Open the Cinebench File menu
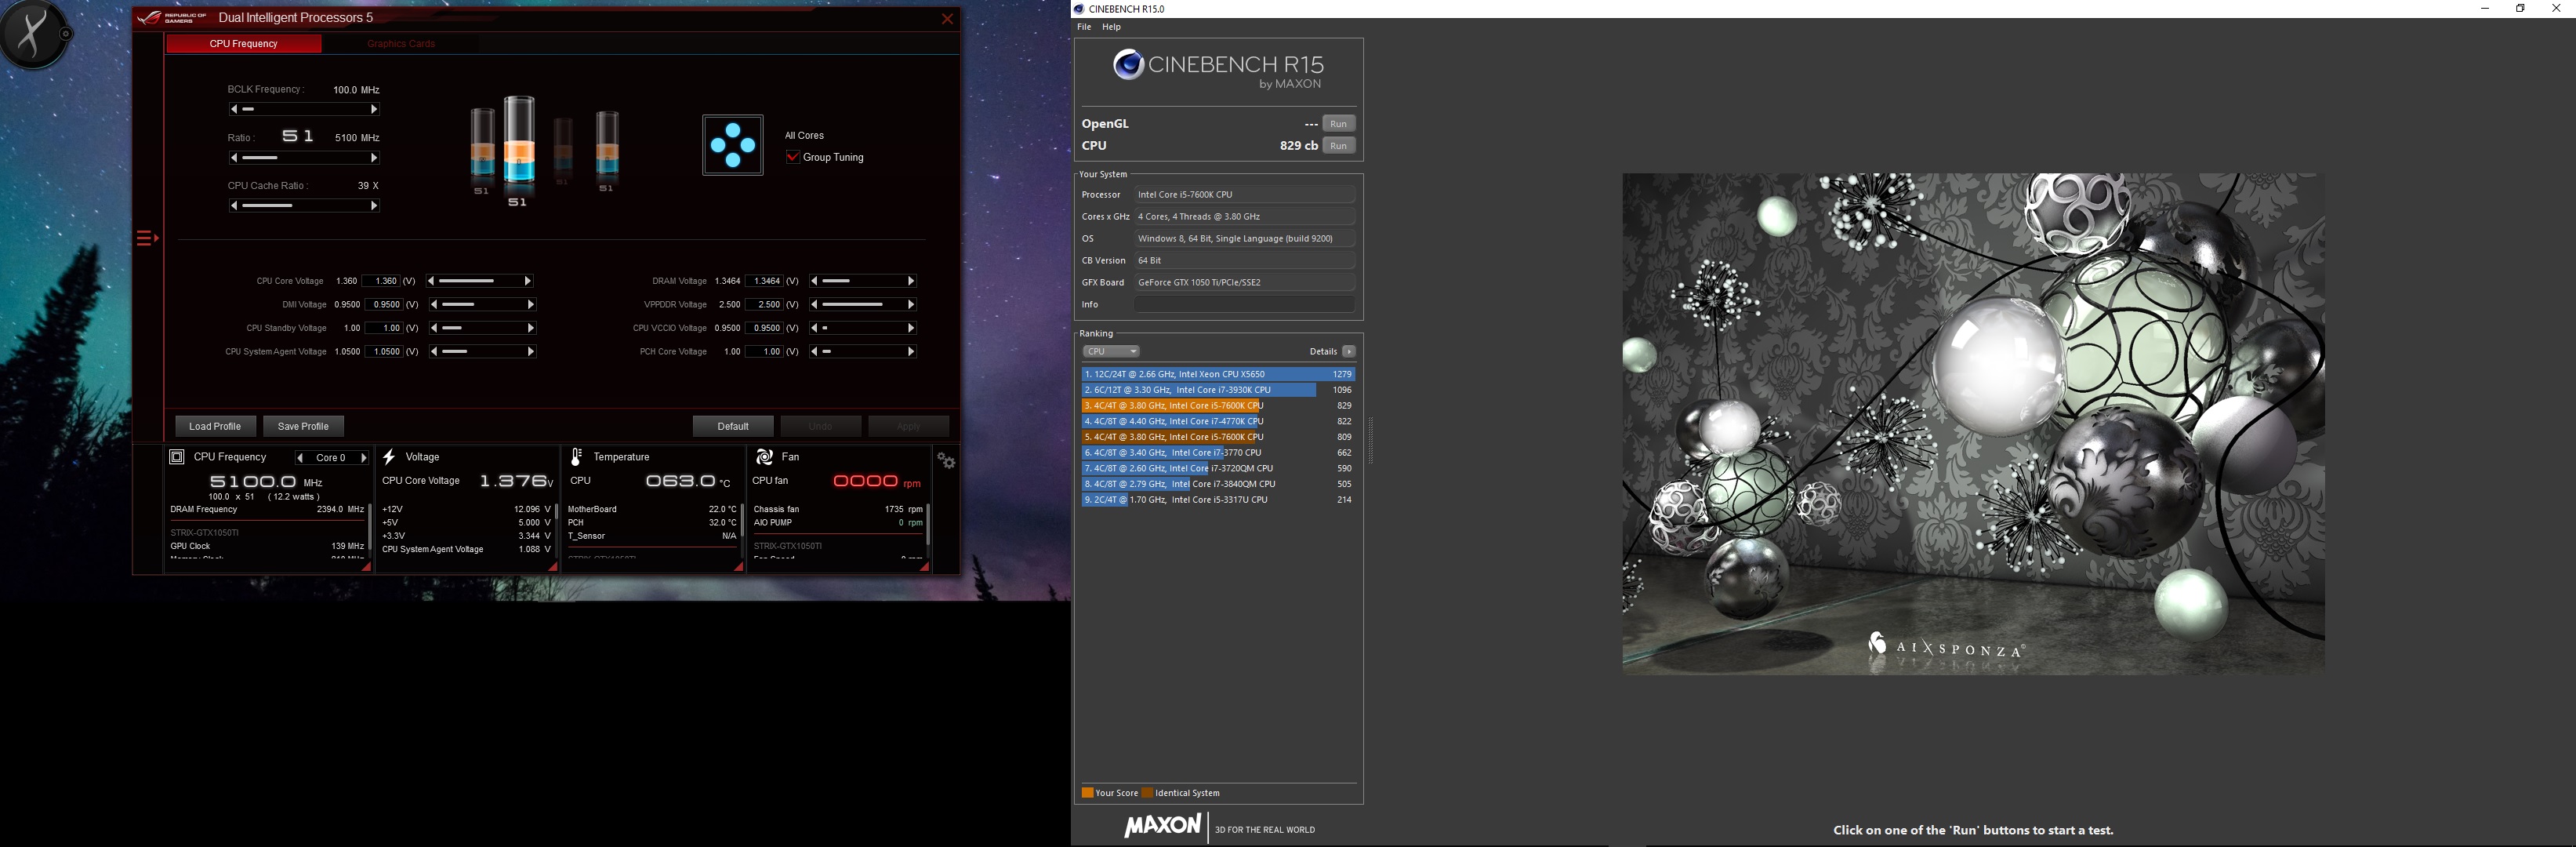This screenshot has width=2576, height=847. pos(1084,27)
